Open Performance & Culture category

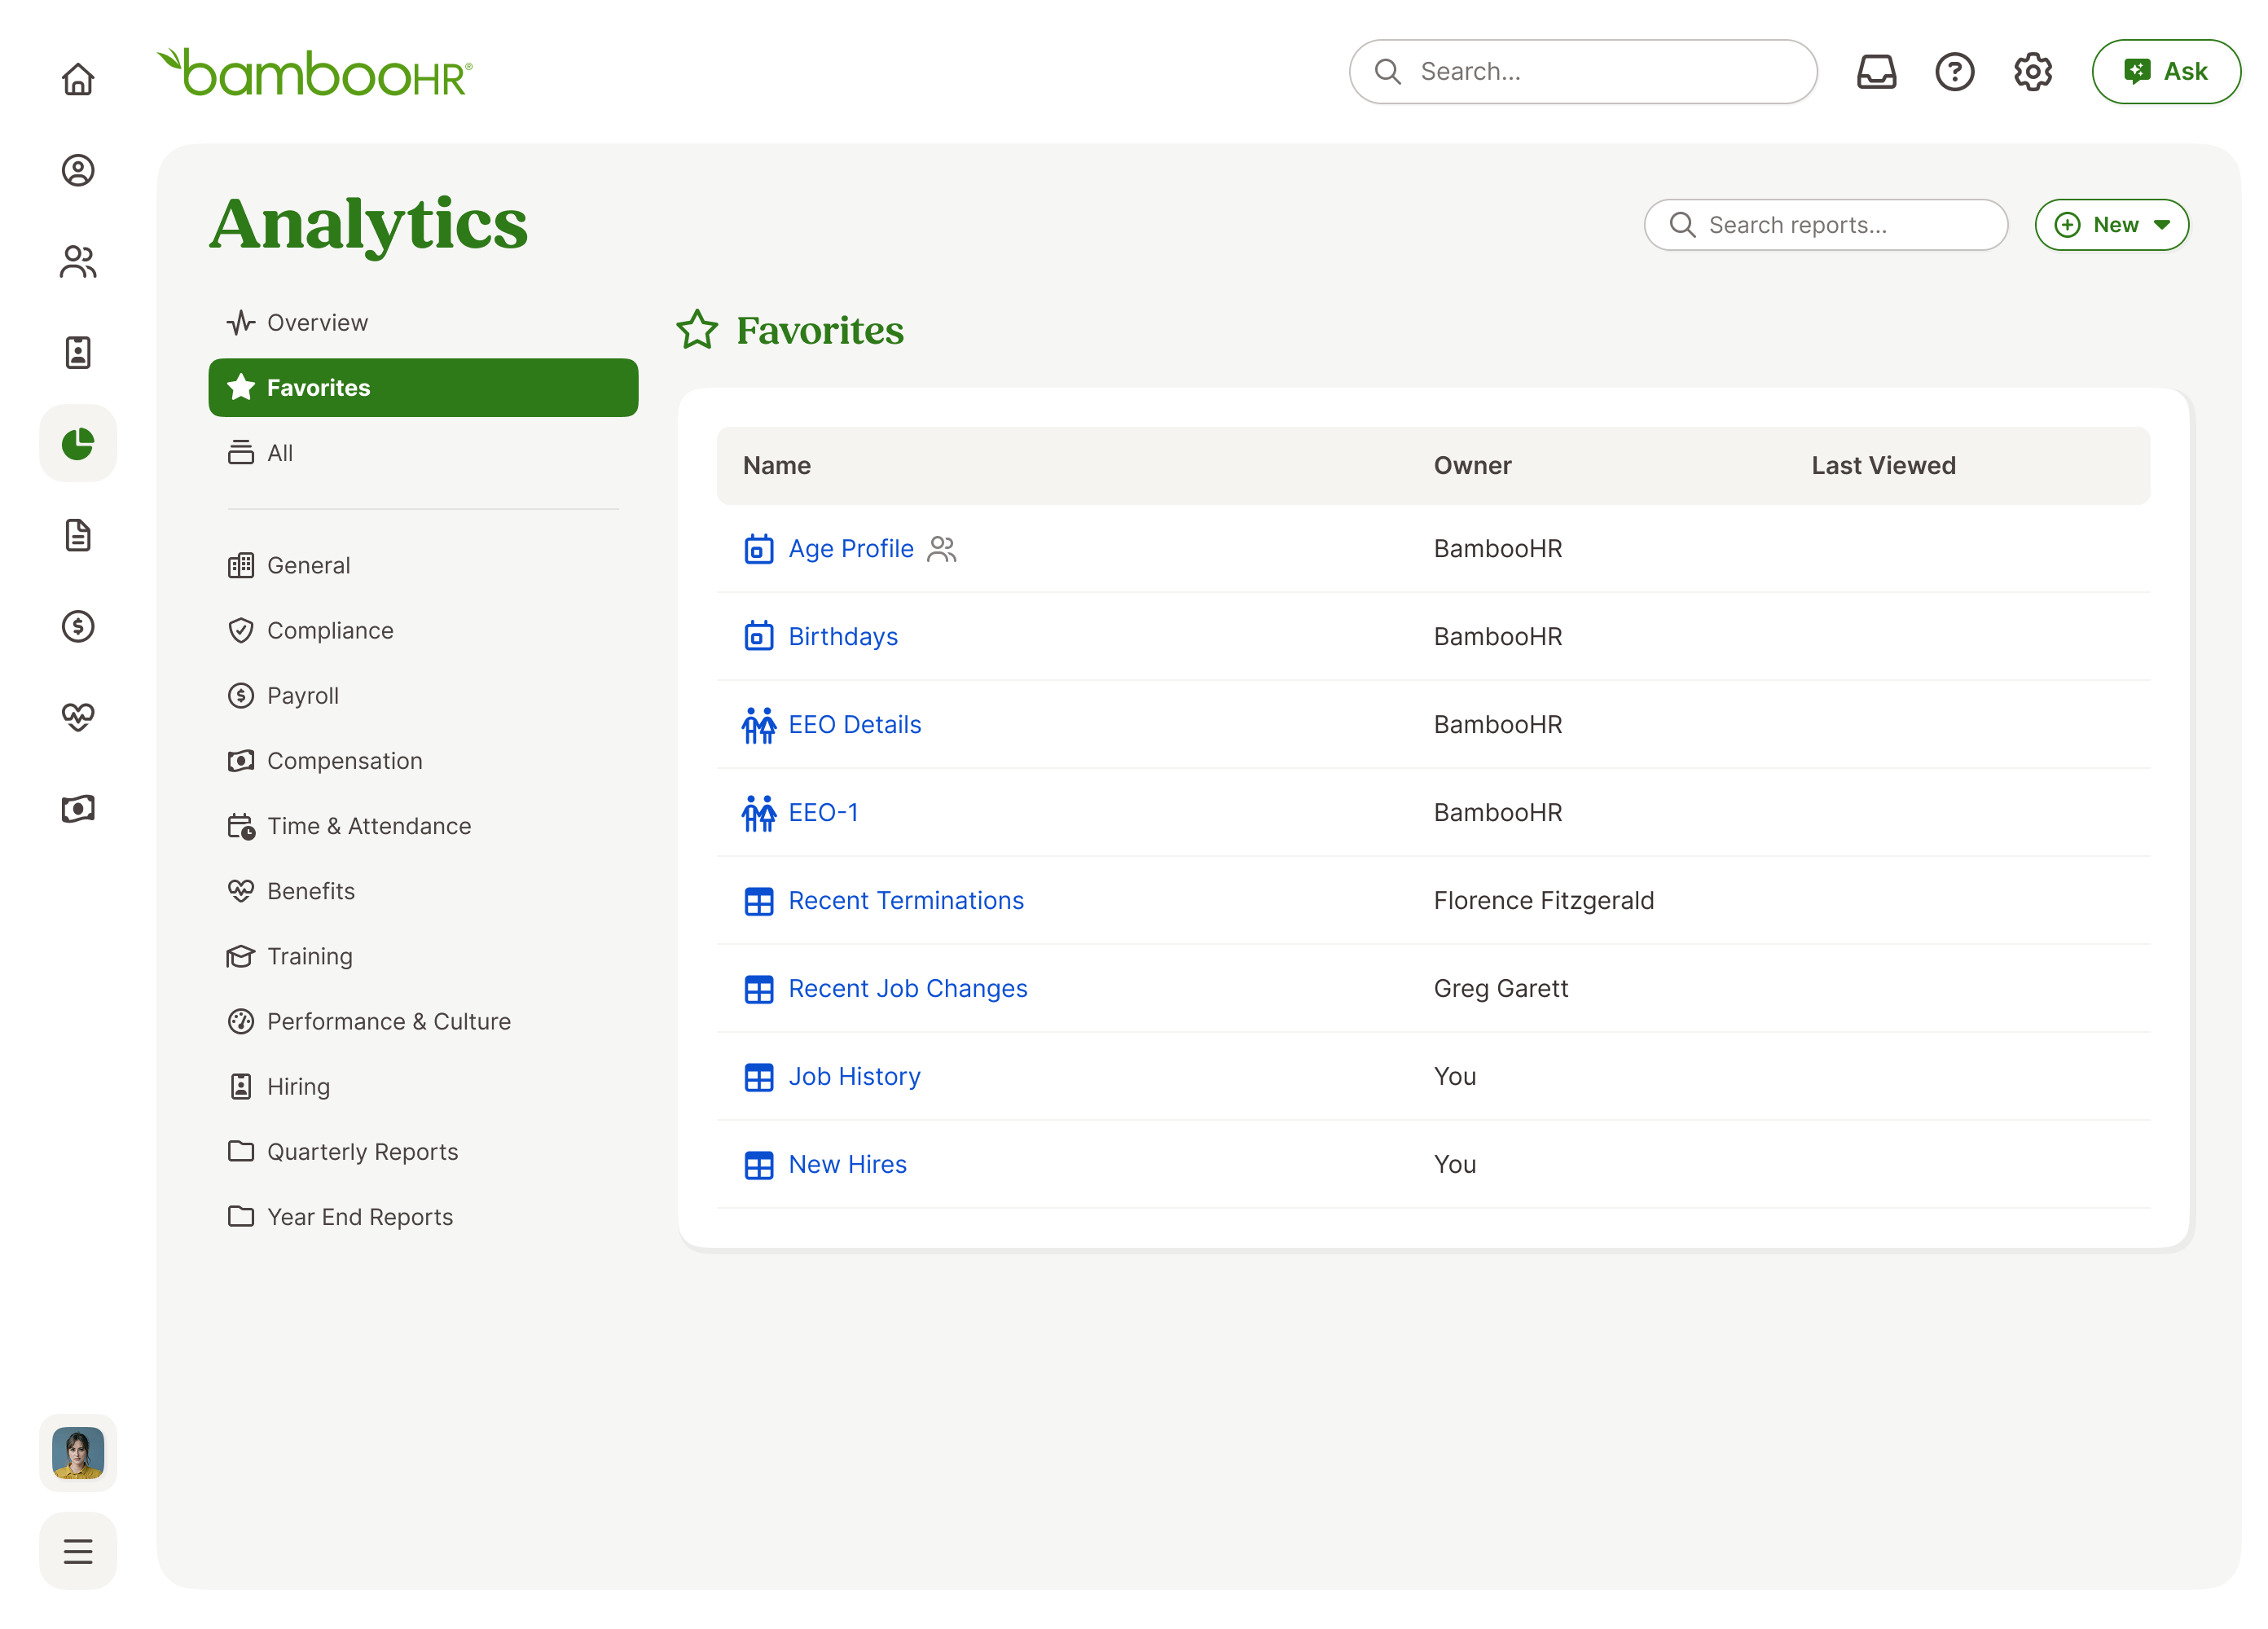[x=423, y=1021]
